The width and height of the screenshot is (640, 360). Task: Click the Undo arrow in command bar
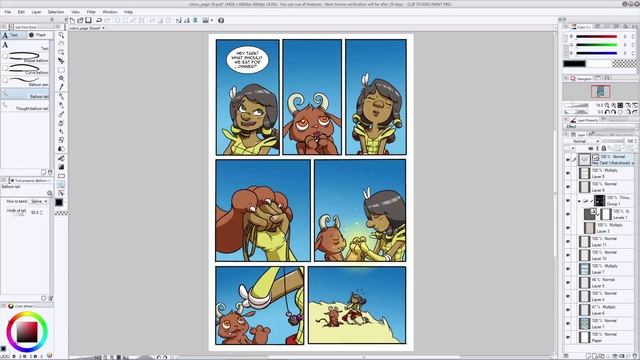pyautogui.click(x=99, y=20)
